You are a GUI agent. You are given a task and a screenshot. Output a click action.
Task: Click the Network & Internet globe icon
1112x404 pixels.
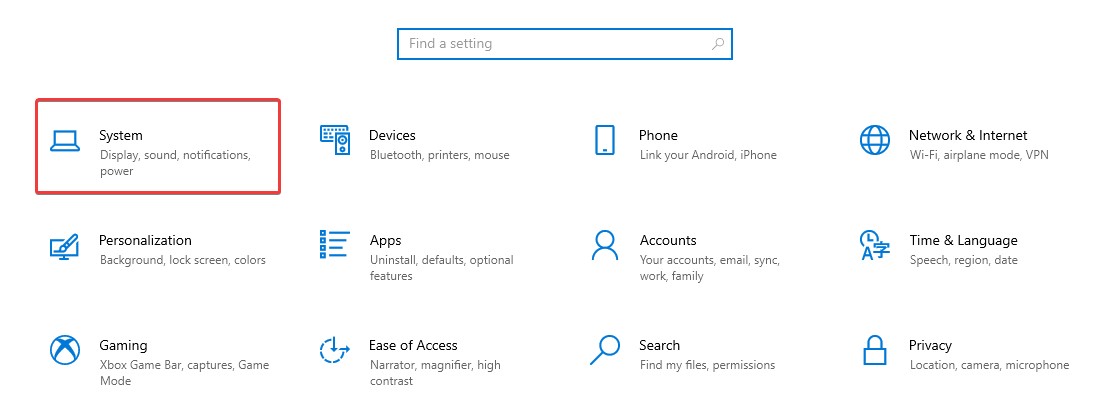tap(874, 140)
